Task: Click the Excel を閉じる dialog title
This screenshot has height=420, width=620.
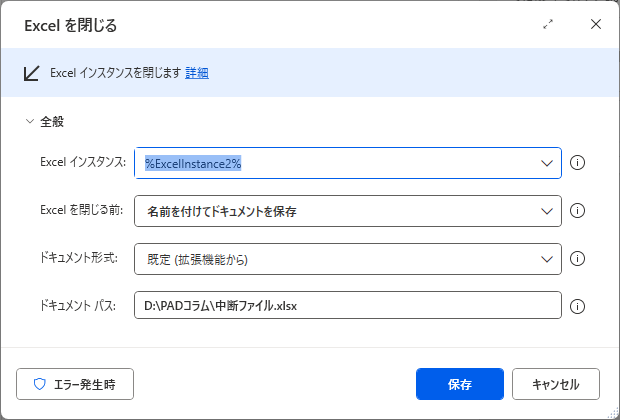Action: (70, 26)
